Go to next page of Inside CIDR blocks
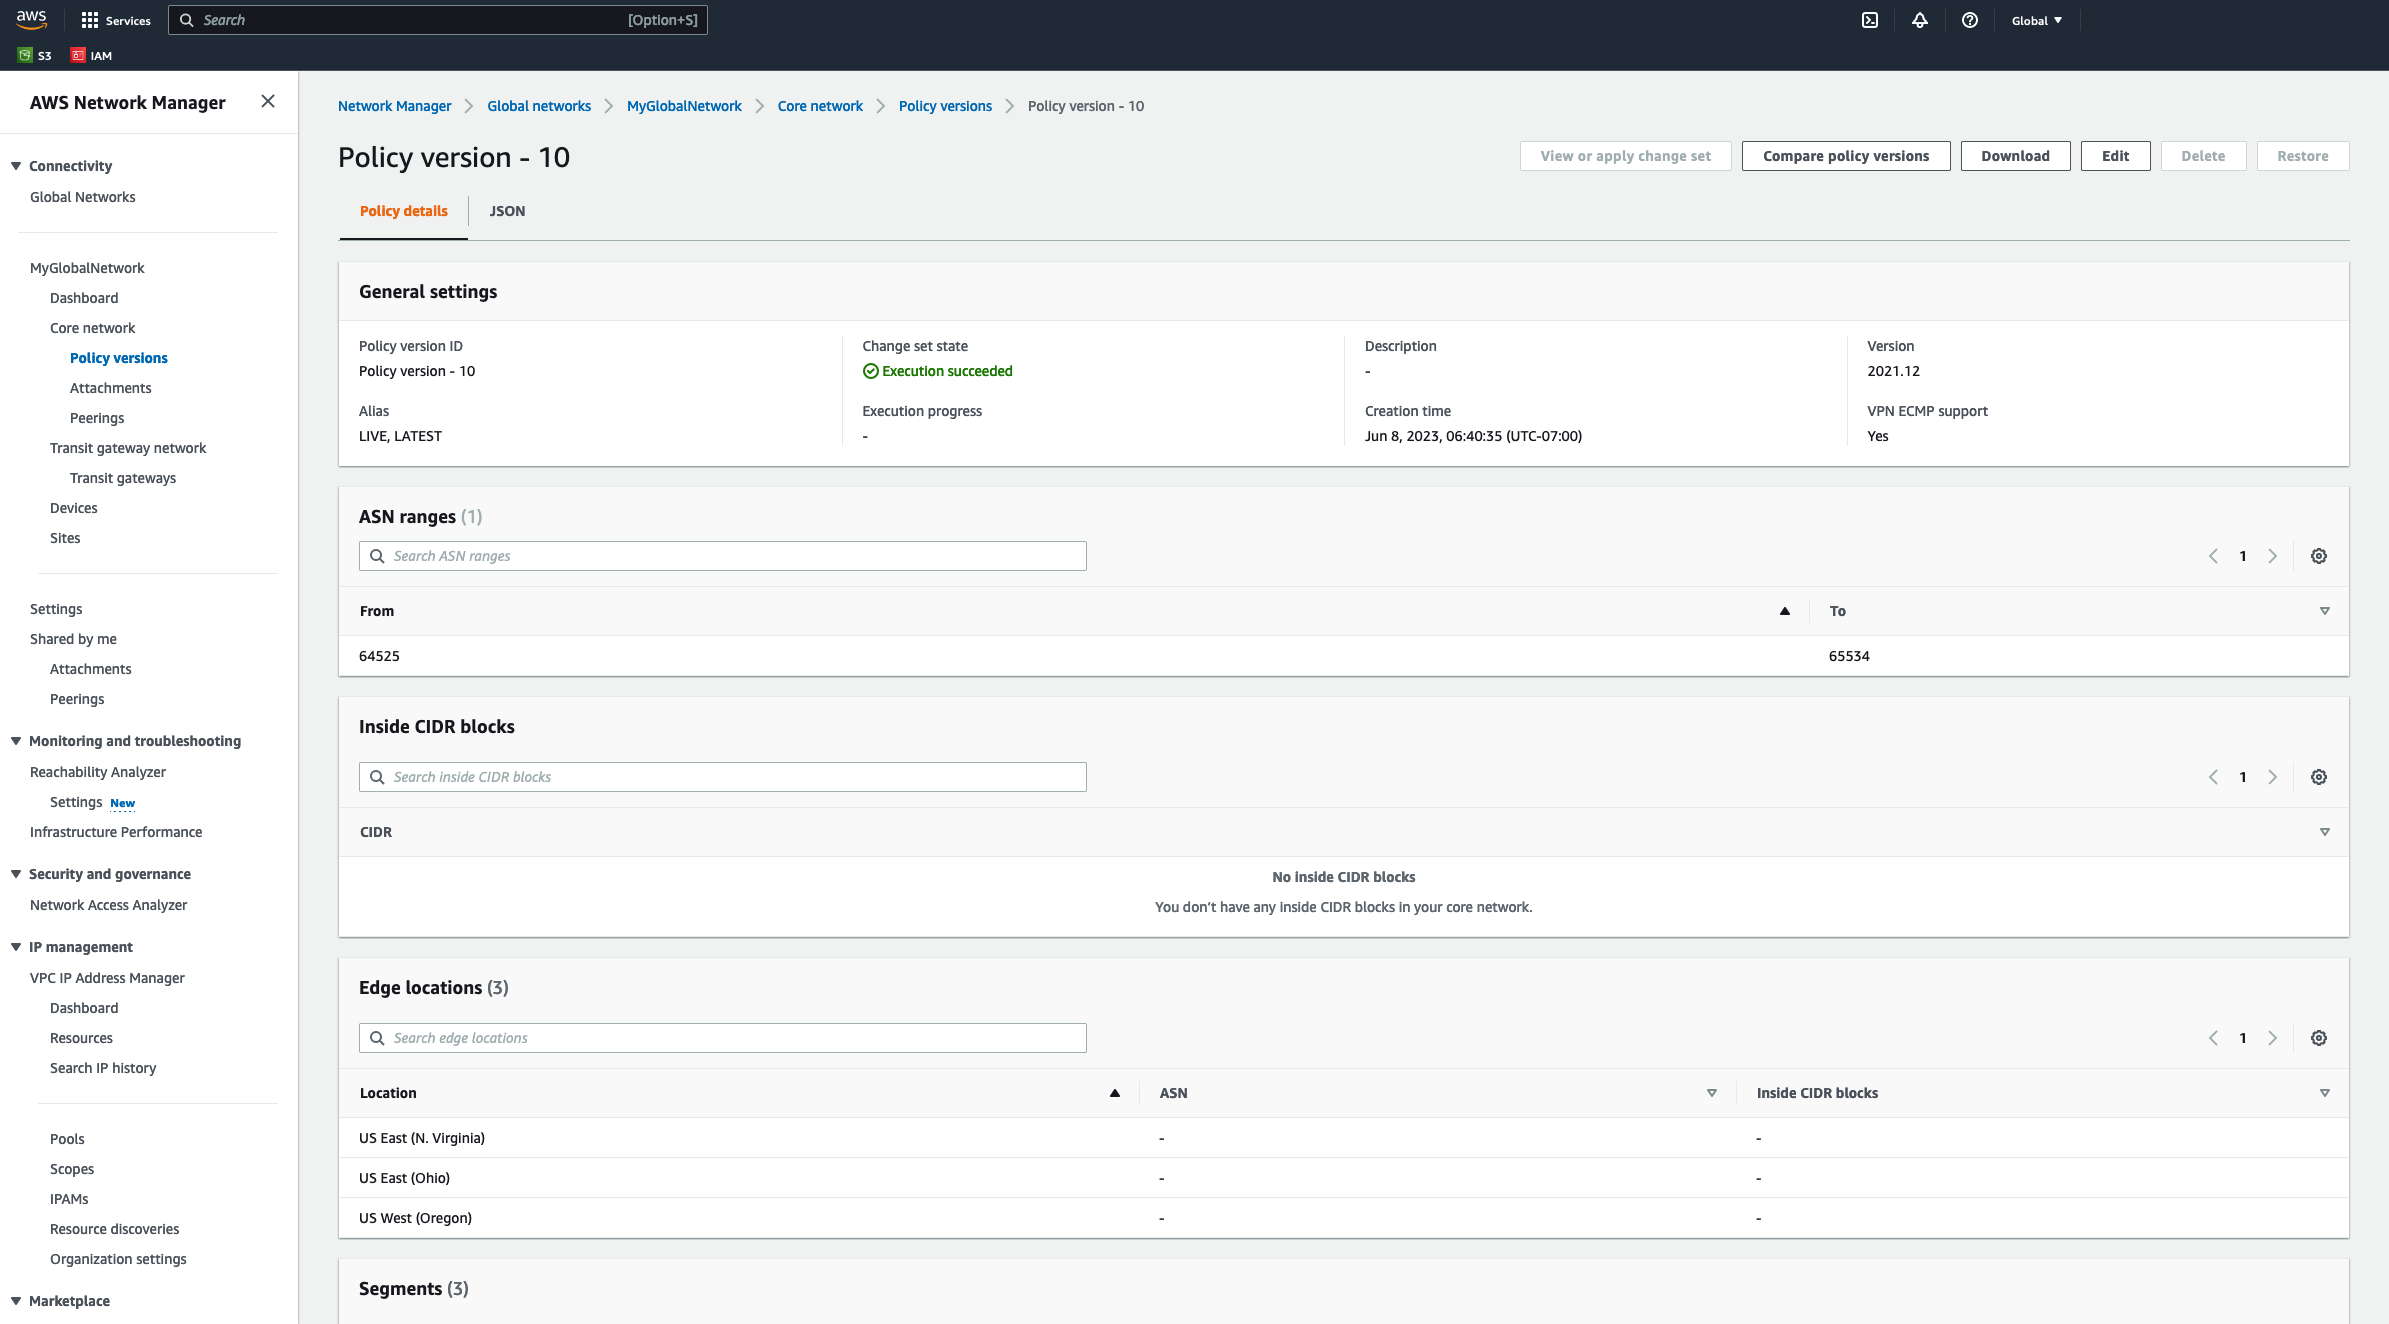2389x1324 pixels. [x=2273, y=777]
